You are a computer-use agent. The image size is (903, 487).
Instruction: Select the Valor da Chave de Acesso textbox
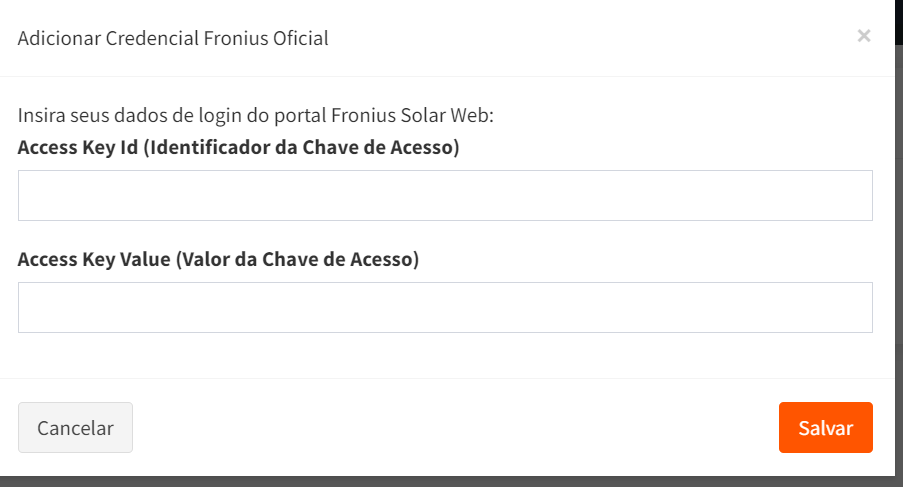tap(445, 307)
